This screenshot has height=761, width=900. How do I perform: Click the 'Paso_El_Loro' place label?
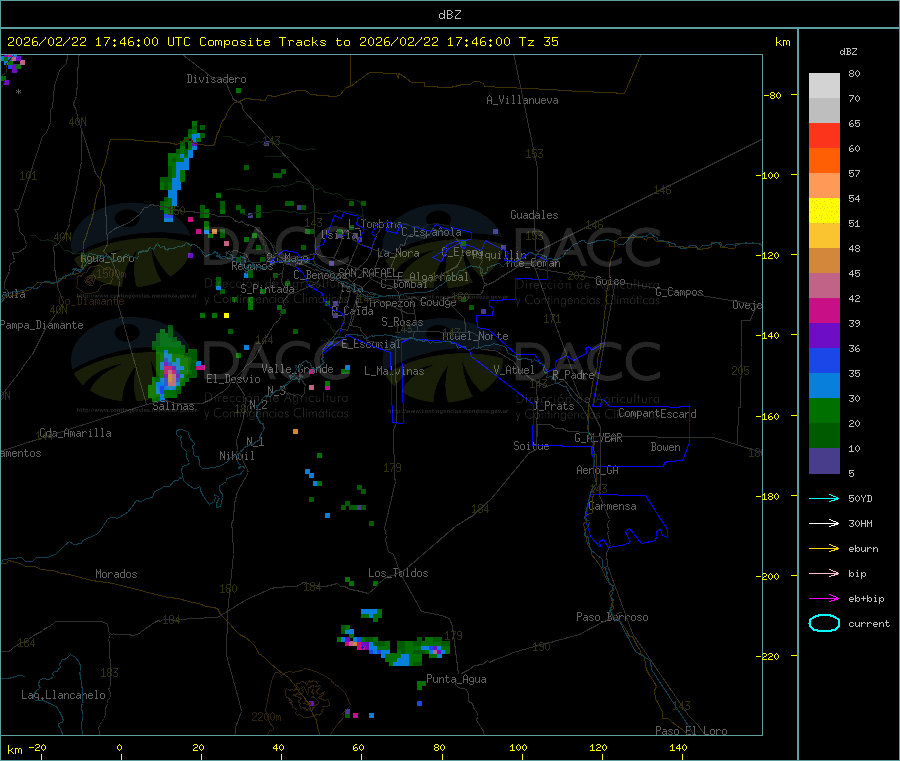(x=691, y=731)
